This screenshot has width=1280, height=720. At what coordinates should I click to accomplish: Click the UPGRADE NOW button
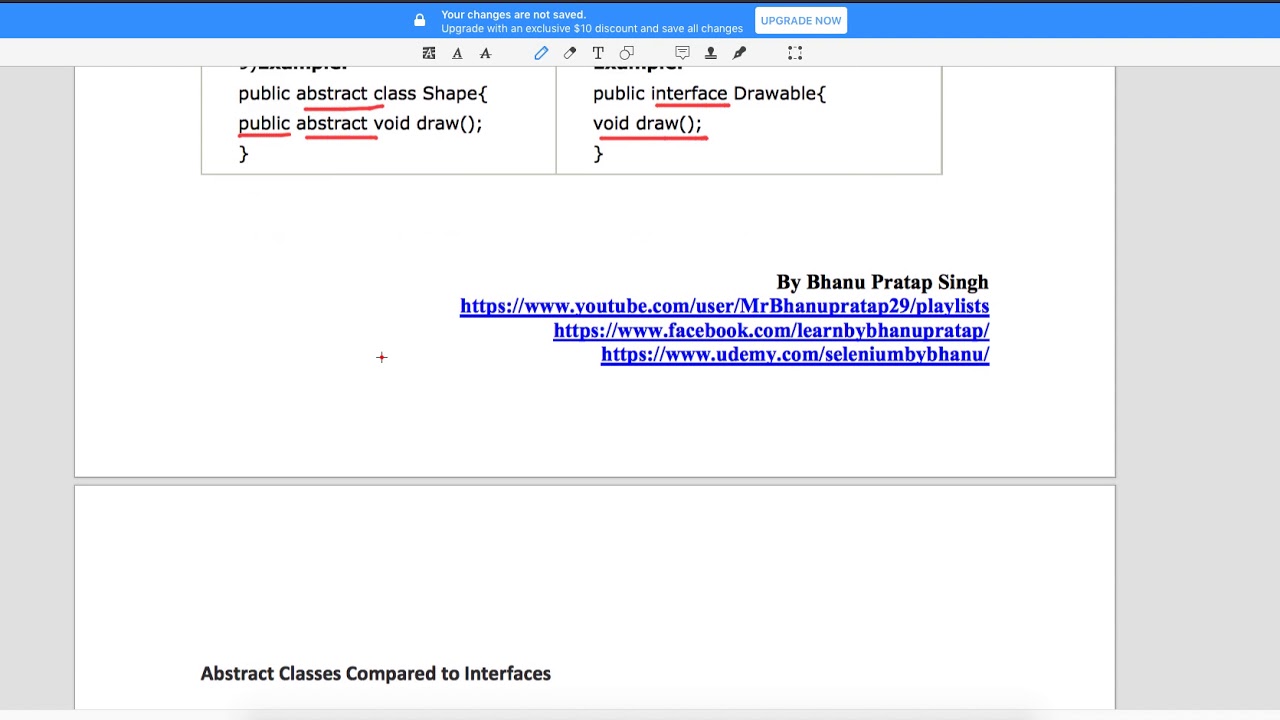pyautogui.click(x=801, y=21)
